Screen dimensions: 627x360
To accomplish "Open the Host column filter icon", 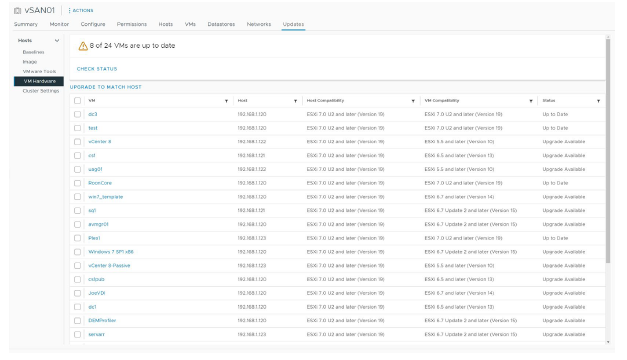I will (x=296, y=101).
